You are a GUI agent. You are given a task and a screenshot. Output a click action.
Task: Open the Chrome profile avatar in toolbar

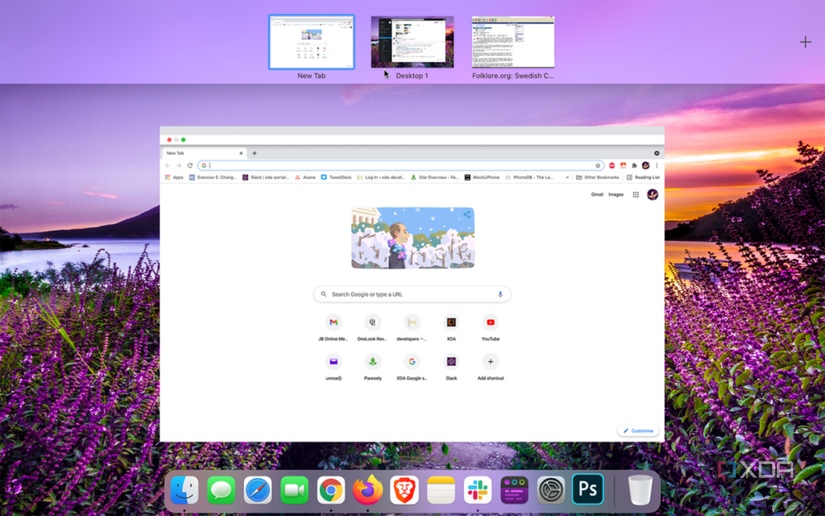(x=646, y=165)
